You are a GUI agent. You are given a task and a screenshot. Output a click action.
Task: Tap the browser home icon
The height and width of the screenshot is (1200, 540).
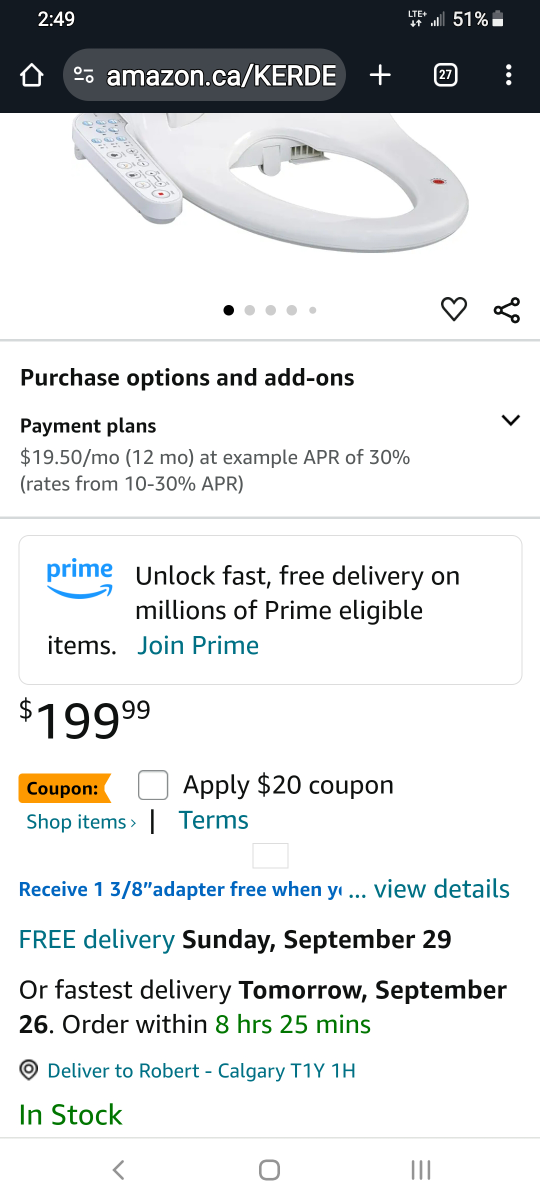coord(32,75)
